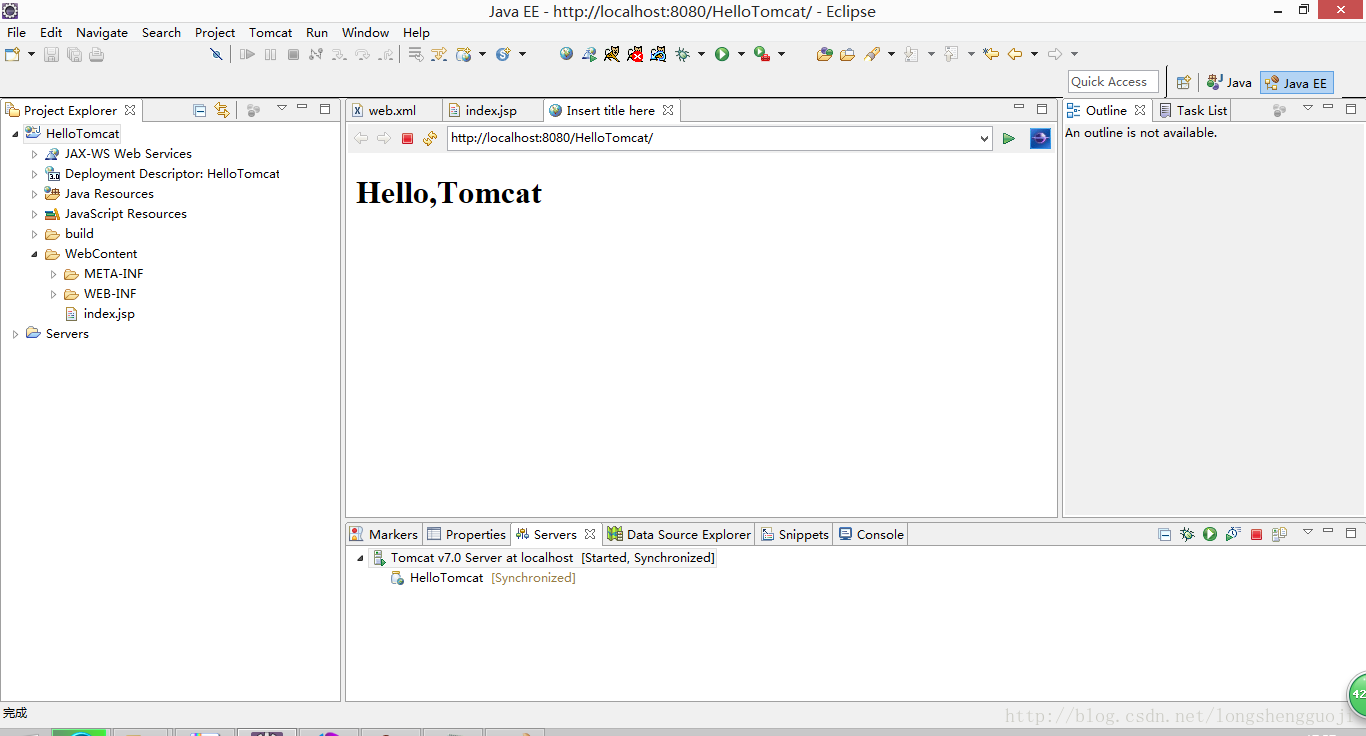Viewport: 1366px width, 736px height.
Task: Click the Save icon in main toolbar
Action: (x=51, y=54)
